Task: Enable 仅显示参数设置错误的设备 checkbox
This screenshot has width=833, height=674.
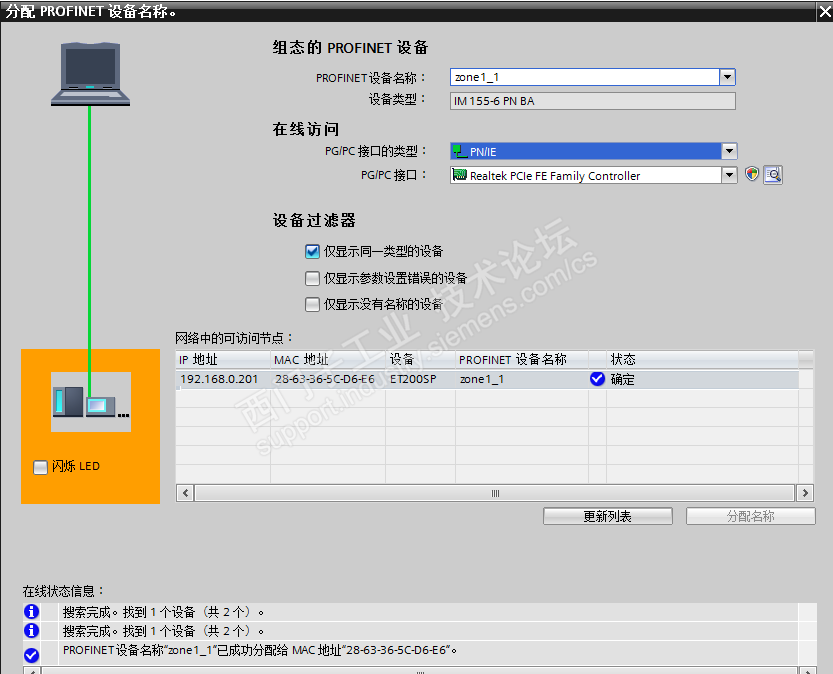Action: (312, 278)
